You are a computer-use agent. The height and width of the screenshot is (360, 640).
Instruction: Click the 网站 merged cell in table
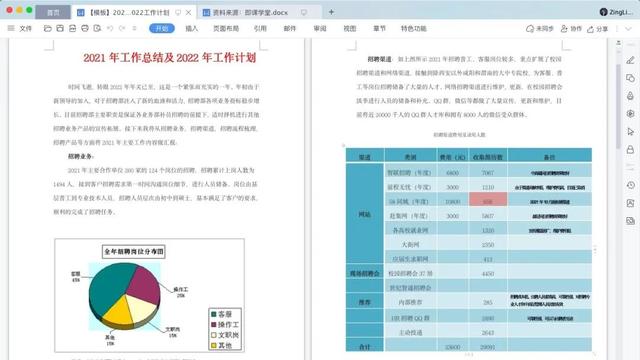(364, 214)
